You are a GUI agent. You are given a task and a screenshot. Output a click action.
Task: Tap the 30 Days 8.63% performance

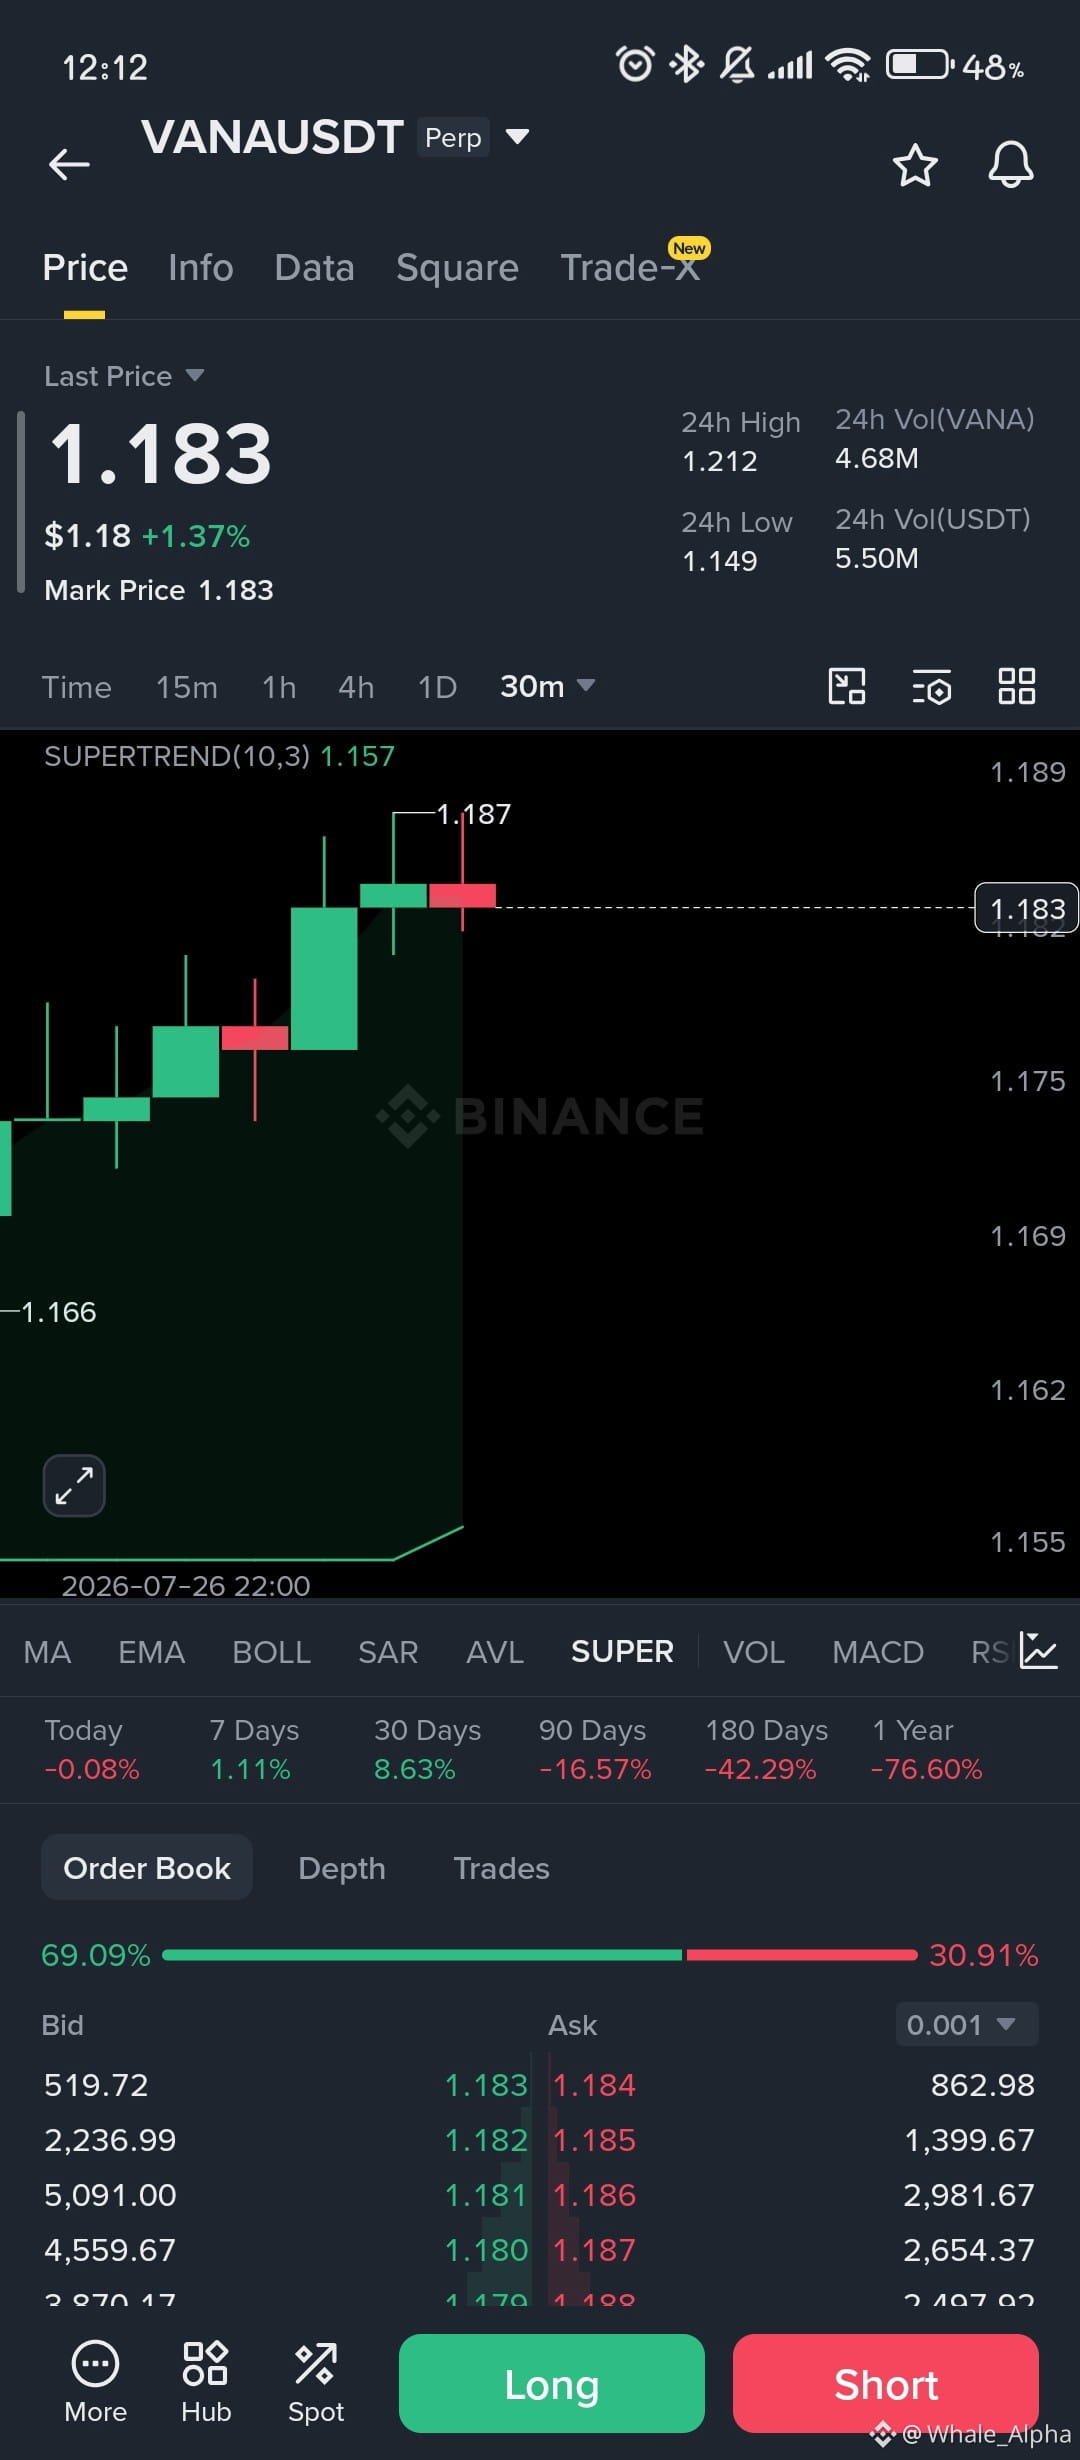click(427, 1749)
